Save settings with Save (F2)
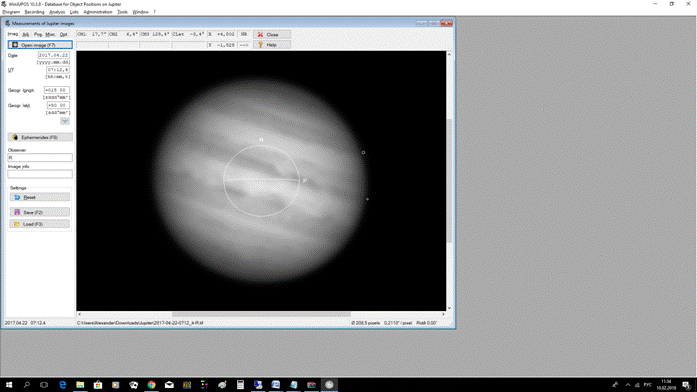This screenshot has height=392, width=697. pyautogui.click(x=40, y=212)
